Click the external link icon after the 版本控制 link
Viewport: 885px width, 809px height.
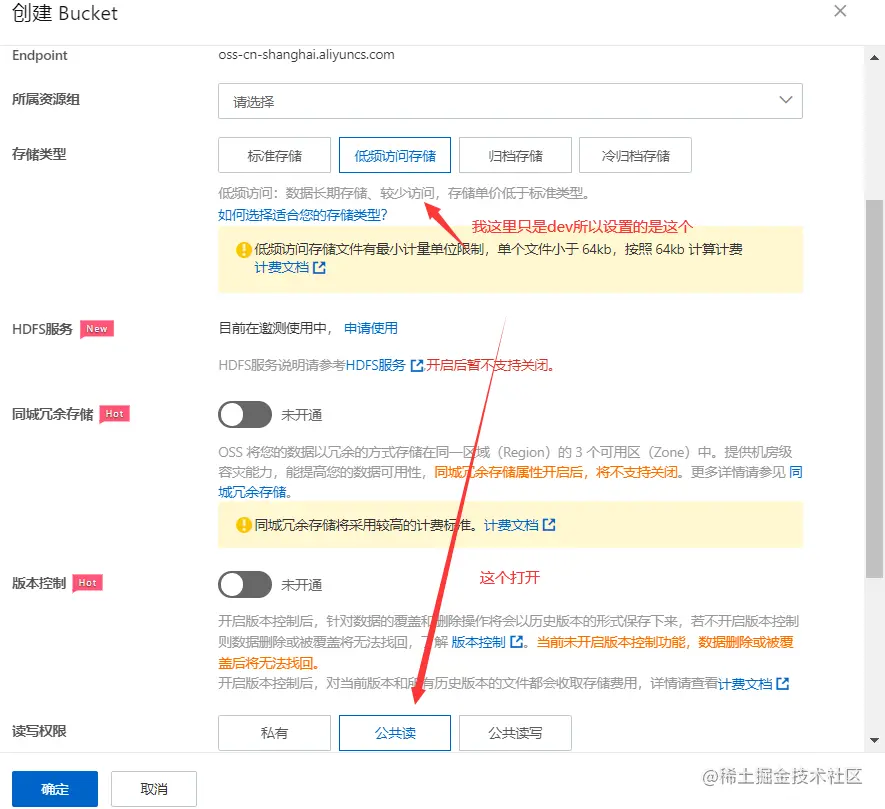pyautogui.click(x=516, y=640)
